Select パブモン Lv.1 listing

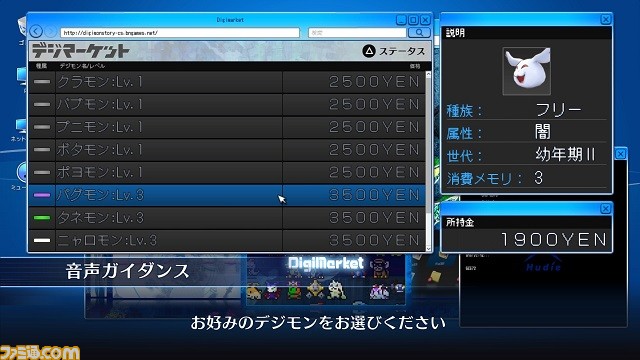(227, 104)
